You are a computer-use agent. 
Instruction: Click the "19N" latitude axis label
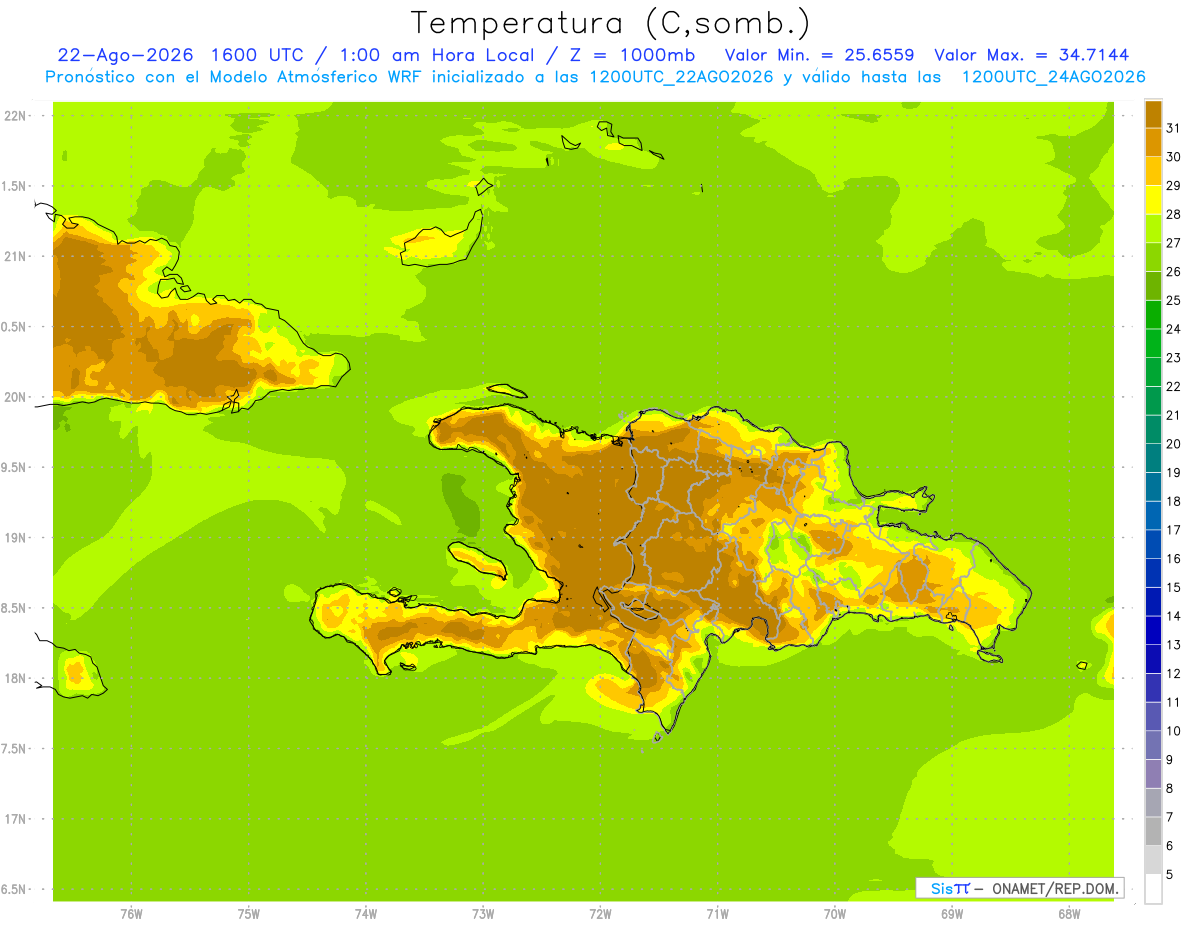click(x=16, y=538)
